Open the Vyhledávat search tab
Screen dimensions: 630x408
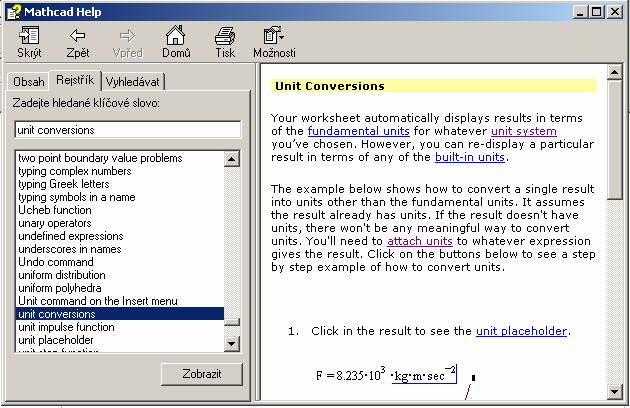pyautogui.click(x=133, y=82)
